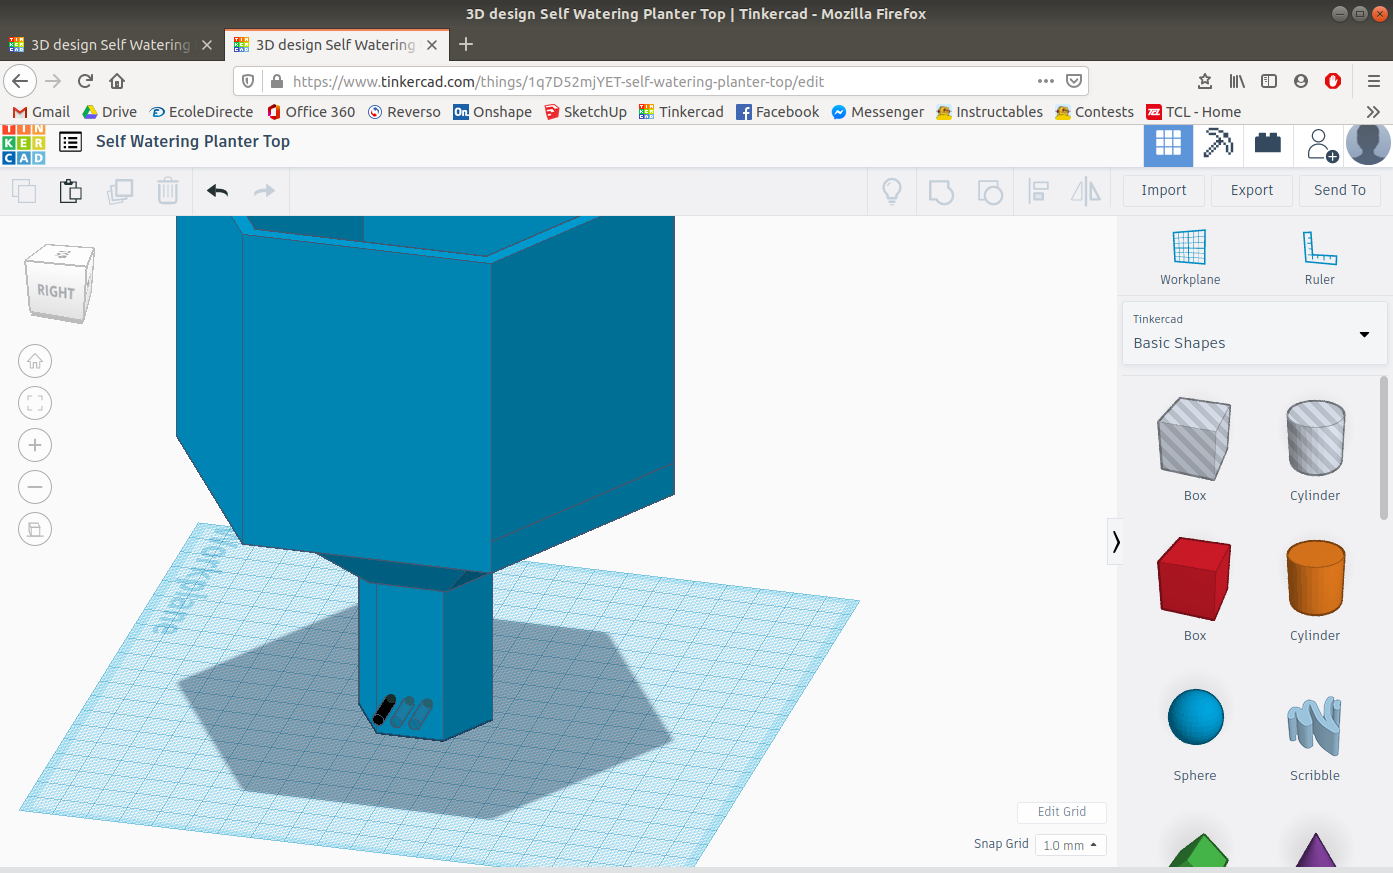Viewport: 1393px width, 873px height.
Task: Open the Firefox hamburger menu
Action: 1373,81
